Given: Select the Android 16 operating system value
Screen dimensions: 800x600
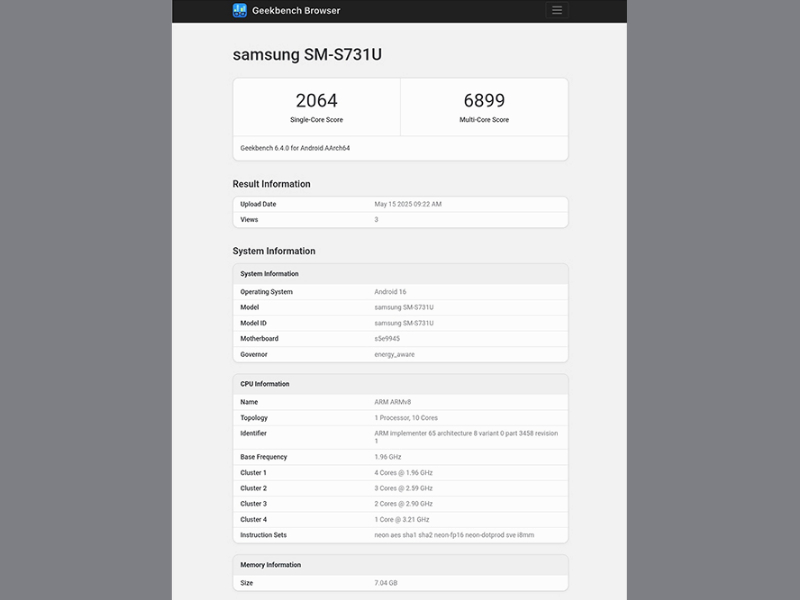Looking at the screenshot, I should [390, 292].
